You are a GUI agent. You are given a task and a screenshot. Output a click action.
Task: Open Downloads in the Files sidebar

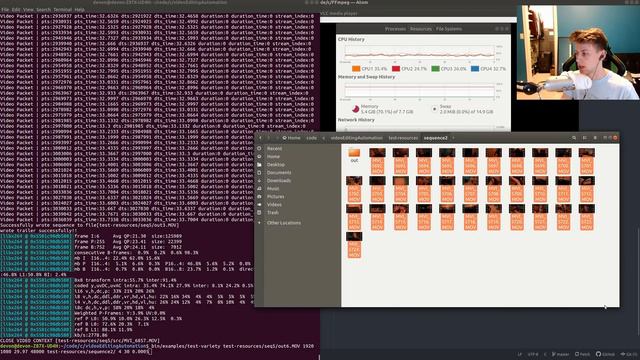[279, 180]
